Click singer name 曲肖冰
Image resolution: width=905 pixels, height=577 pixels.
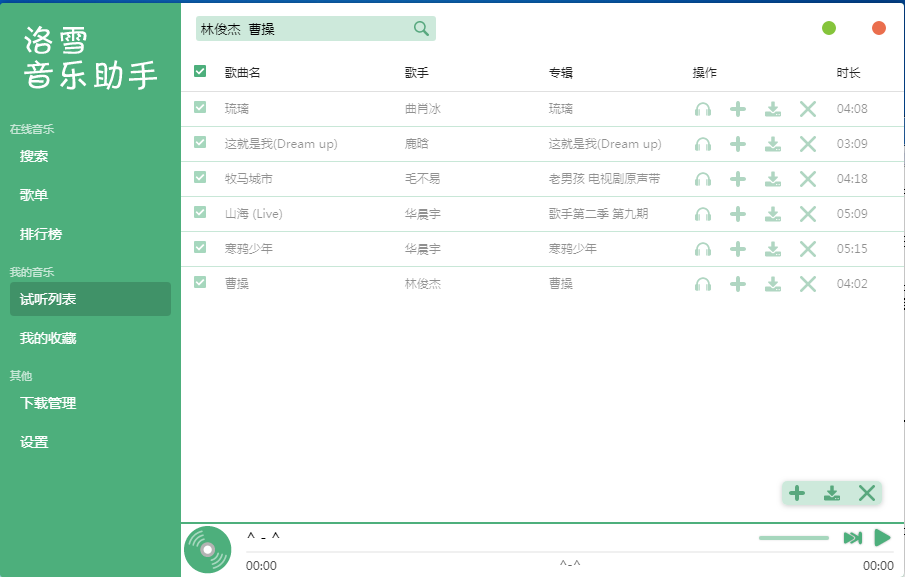[x=423, y=109]
